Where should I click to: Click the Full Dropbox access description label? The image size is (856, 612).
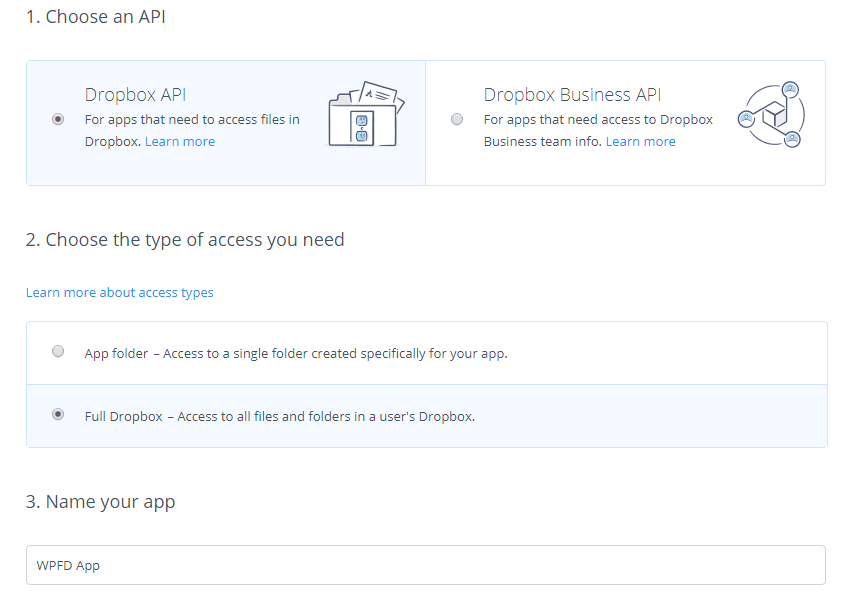pyautogui.click(x=280, y=416)
